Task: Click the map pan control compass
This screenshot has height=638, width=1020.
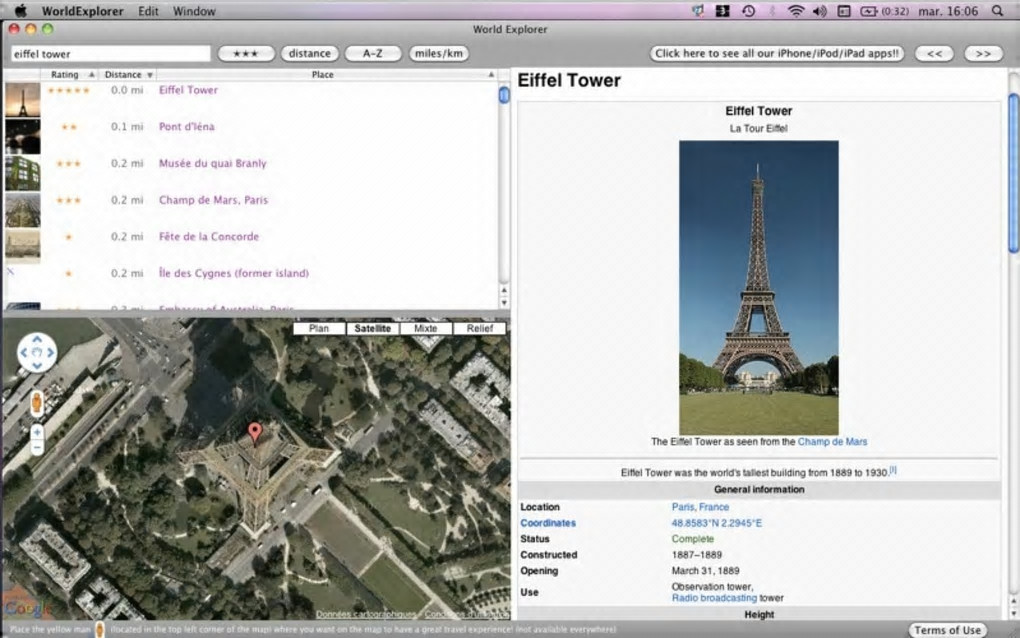Action: click(37, 352)
